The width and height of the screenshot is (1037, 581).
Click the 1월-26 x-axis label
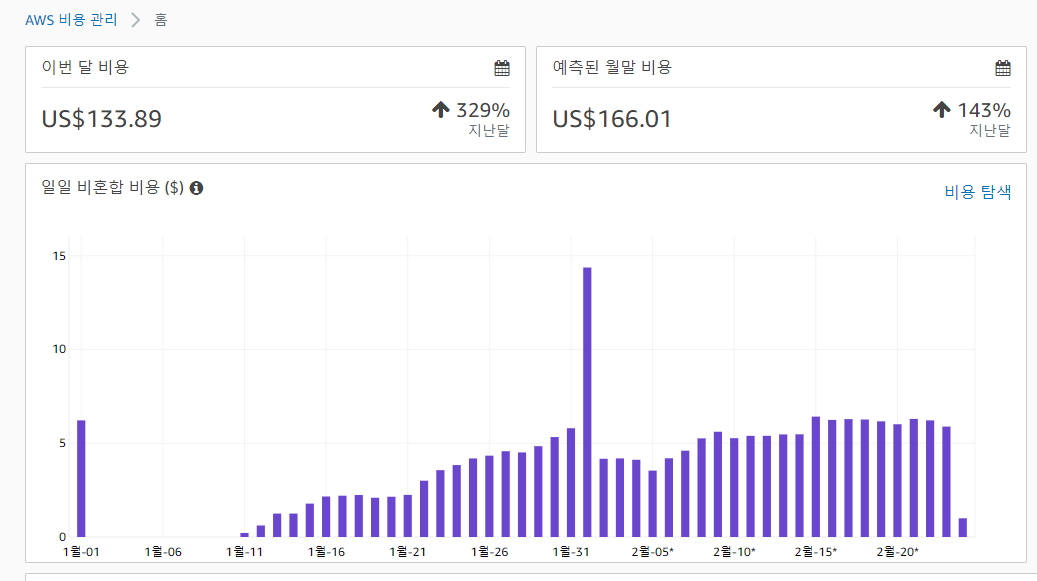point(489,552)
